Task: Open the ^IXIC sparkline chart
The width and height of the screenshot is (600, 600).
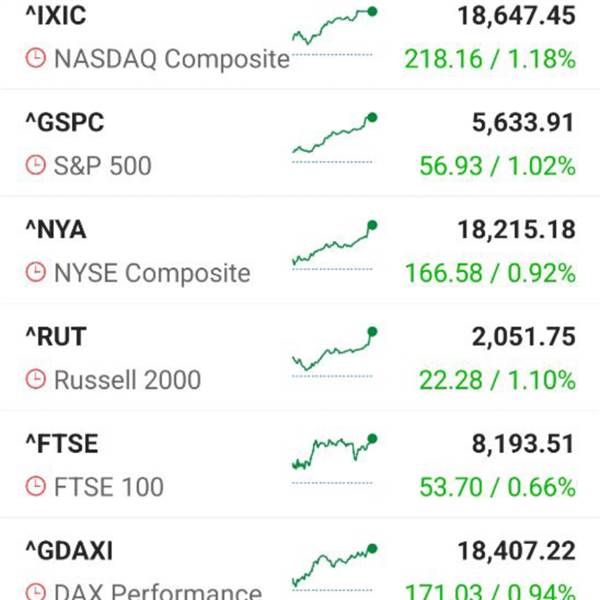Action: coord(335,31)
